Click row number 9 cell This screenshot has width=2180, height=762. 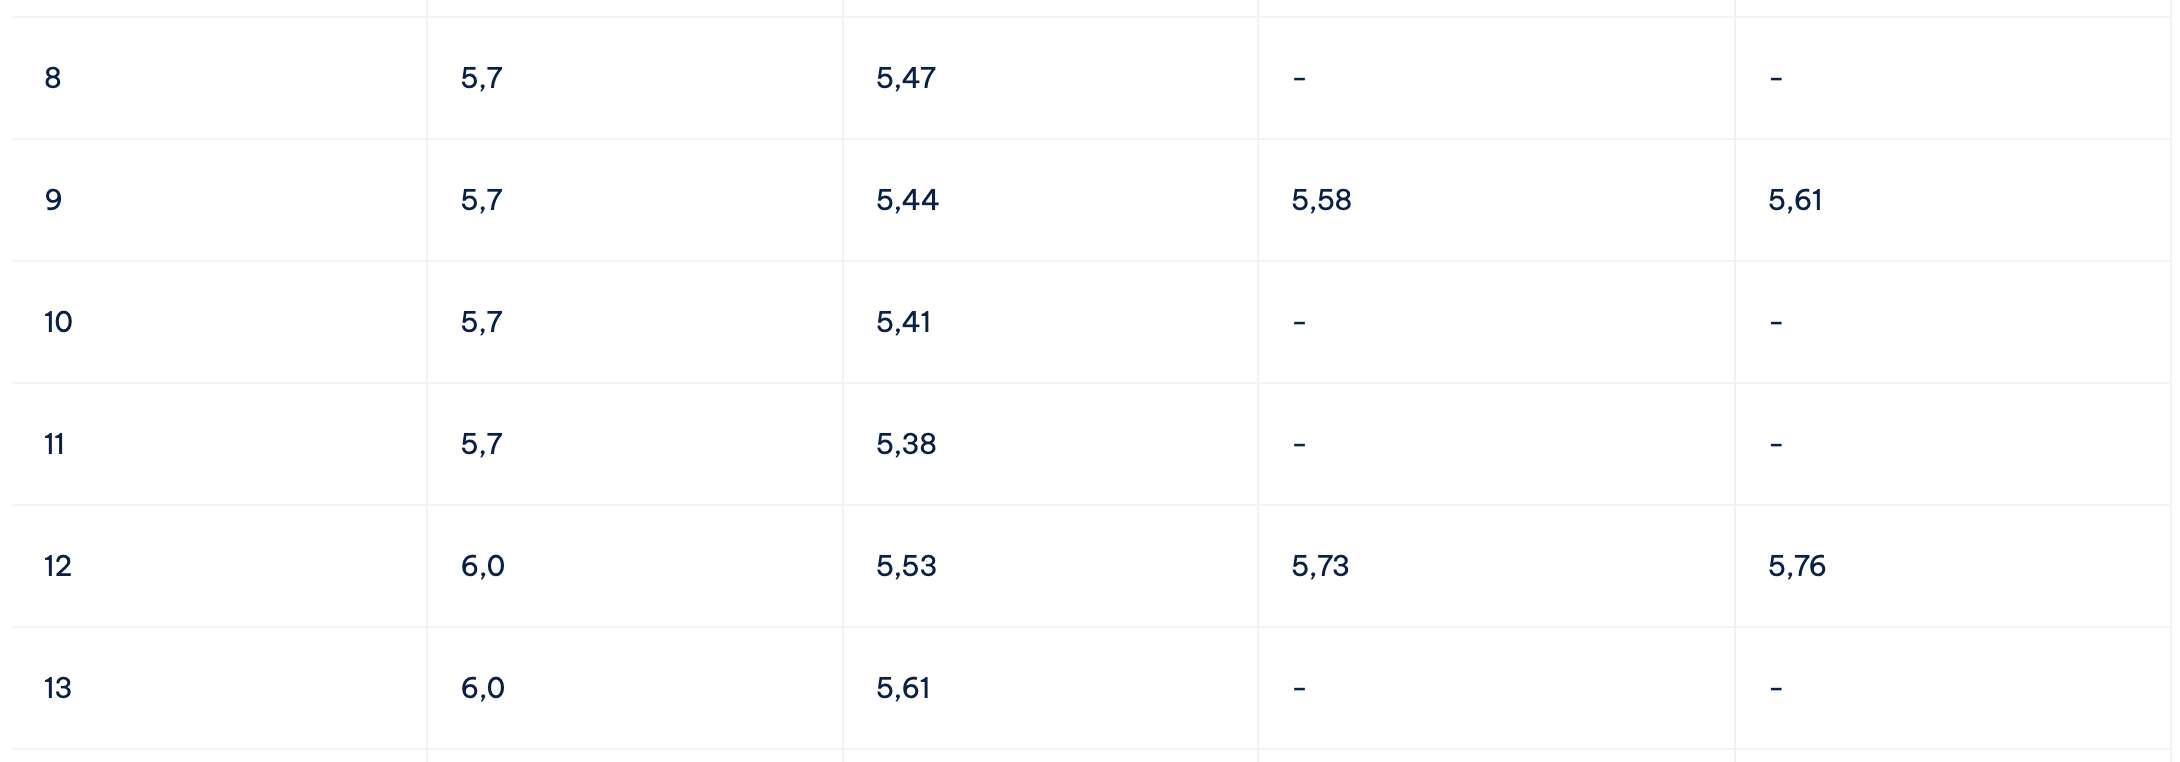pyautogui.click(x=219, y=200)
